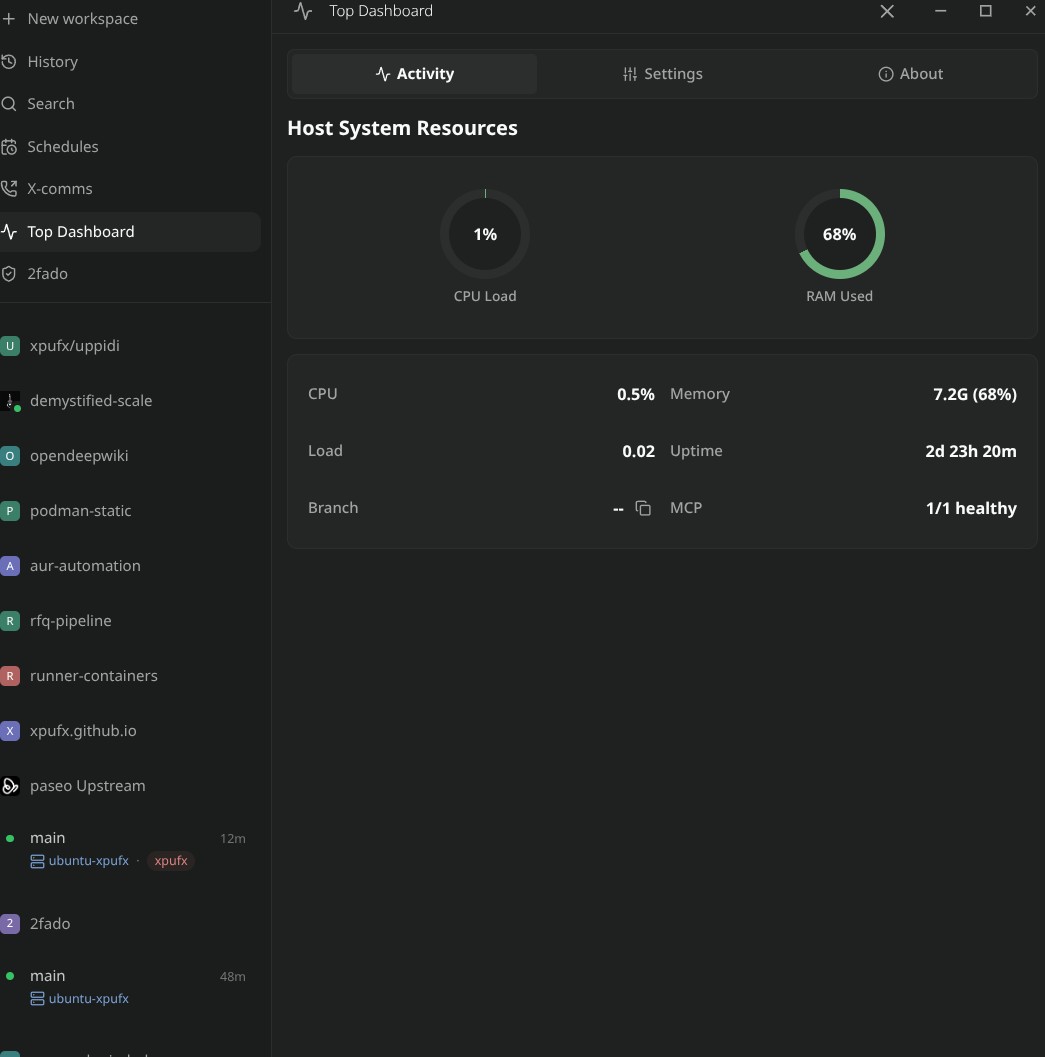This screenshot has height=1057, width=1045.
Task: Click the 2fado shield icon
Action: (8, 274)
